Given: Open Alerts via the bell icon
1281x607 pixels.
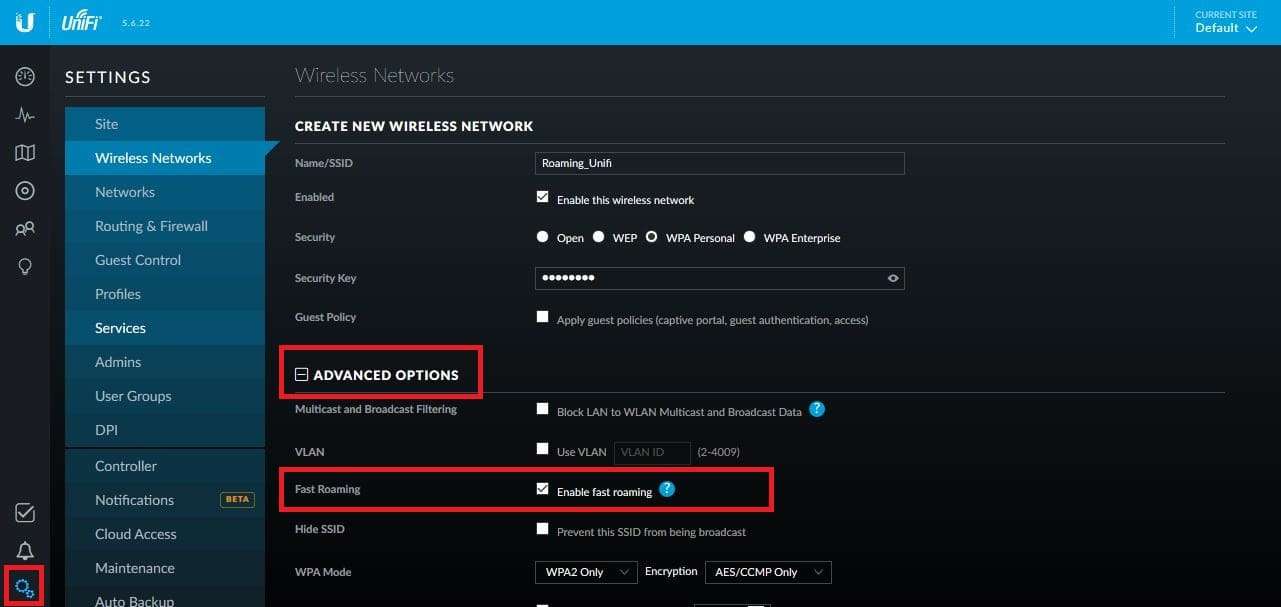Looking at the screenshot, I should point(24,550).
